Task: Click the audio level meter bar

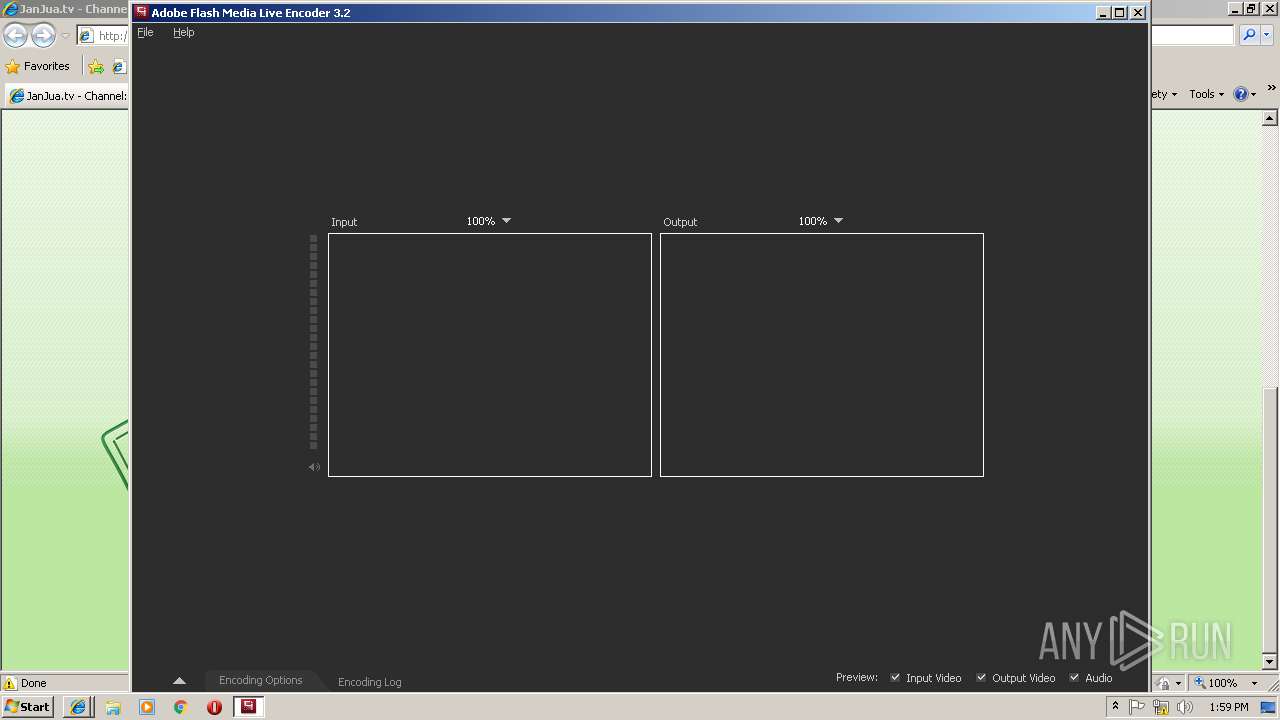Action: 313,342
